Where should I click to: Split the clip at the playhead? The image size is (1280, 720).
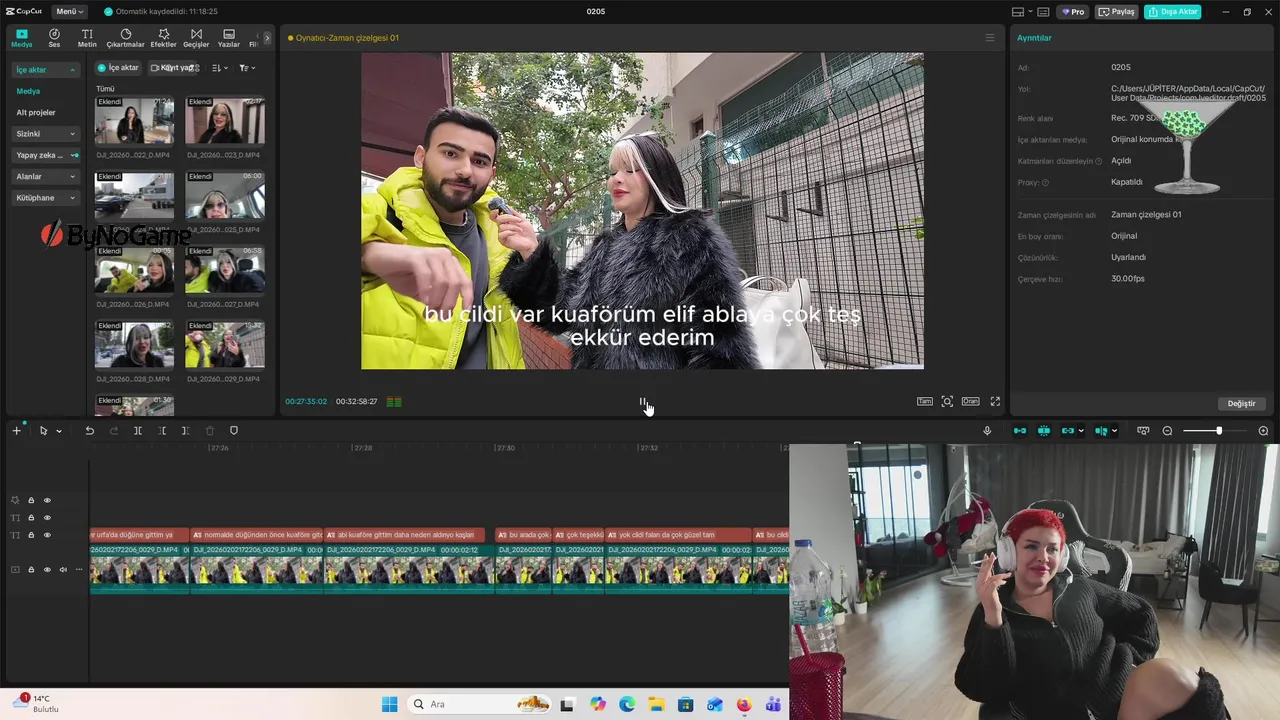(x=138, y=430)
